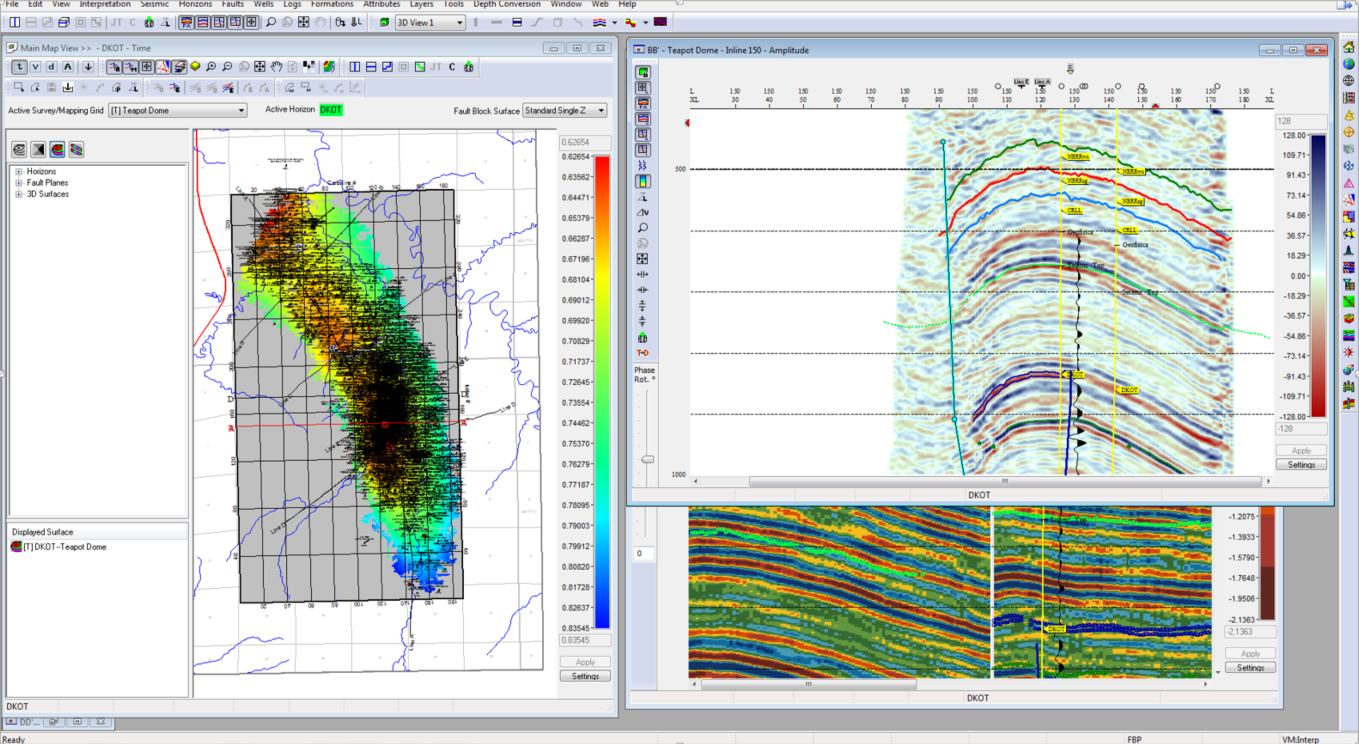Click the Phase Rotation slider handle
Image resolution: width=1359 pixels, height=744 pixels.
pos(647,459)
